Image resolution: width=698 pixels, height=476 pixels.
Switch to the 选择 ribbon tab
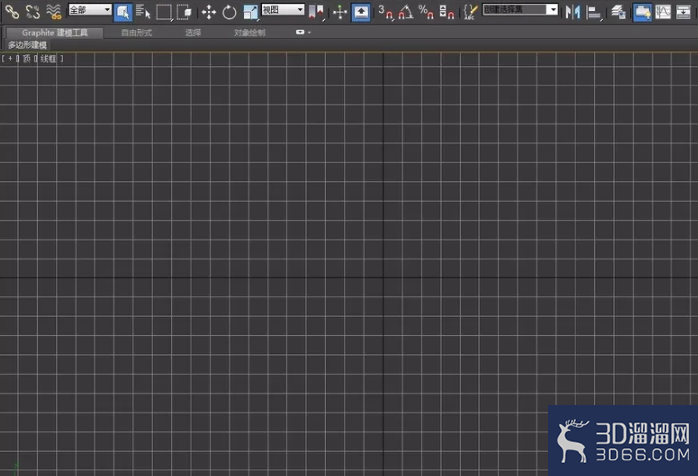tap(193, 33)
